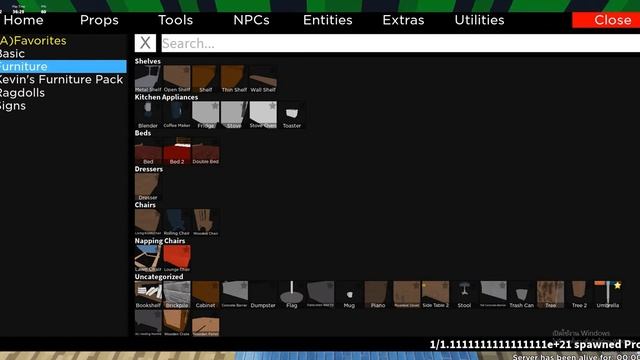Select the Wall Shelf prop
Viewport: 640px width, 360px height.
click(x=263, y=79)
